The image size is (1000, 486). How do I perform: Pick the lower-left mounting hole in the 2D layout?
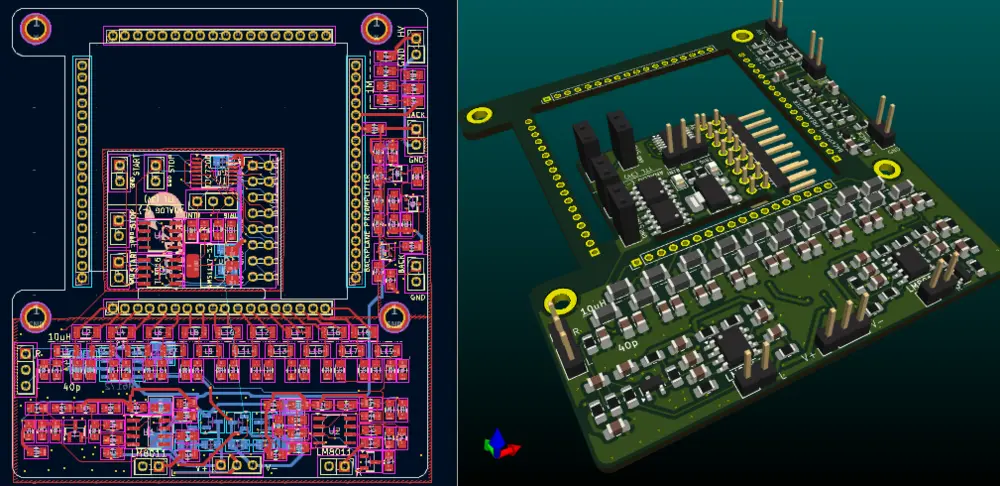tap(37, 315)
